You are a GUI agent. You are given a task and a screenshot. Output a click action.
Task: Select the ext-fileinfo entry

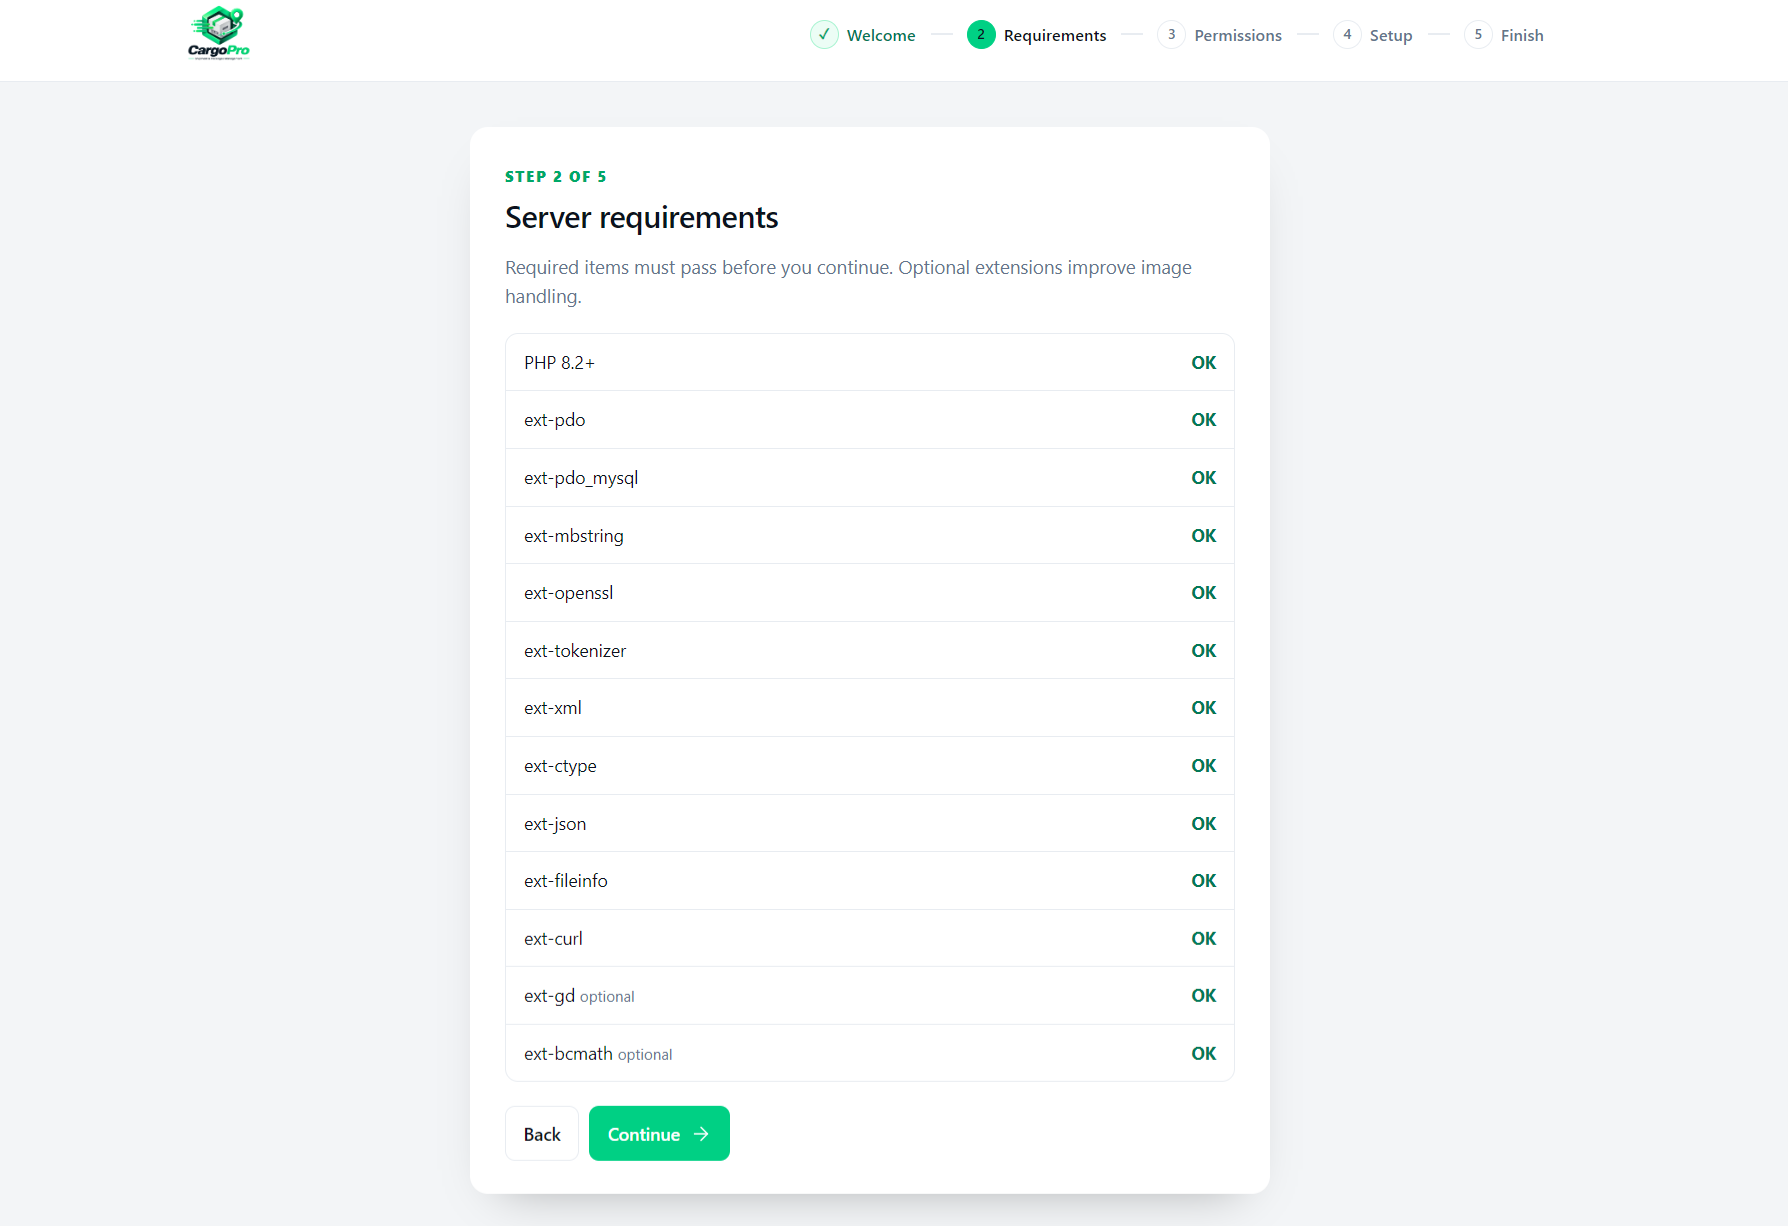[870, 881]
